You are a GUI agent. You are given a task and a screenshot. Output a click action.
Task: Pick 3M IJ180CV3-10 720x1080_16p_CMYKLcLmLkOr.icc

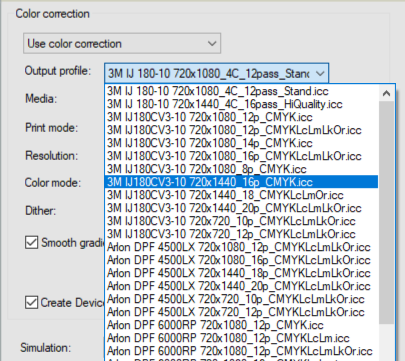242,156
